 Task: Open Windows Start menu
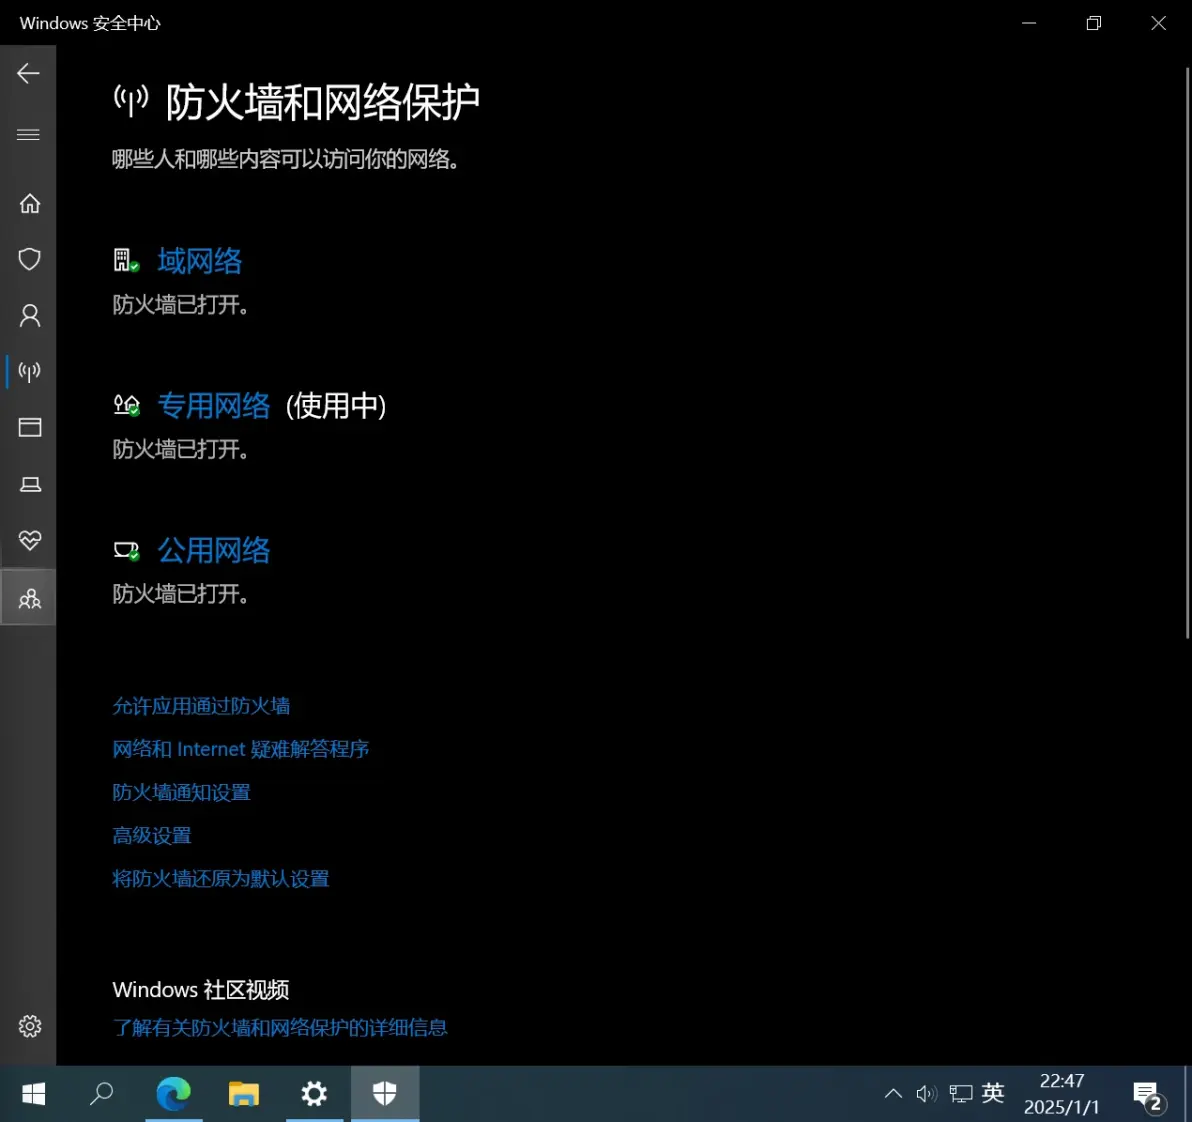click(33, 1094)
